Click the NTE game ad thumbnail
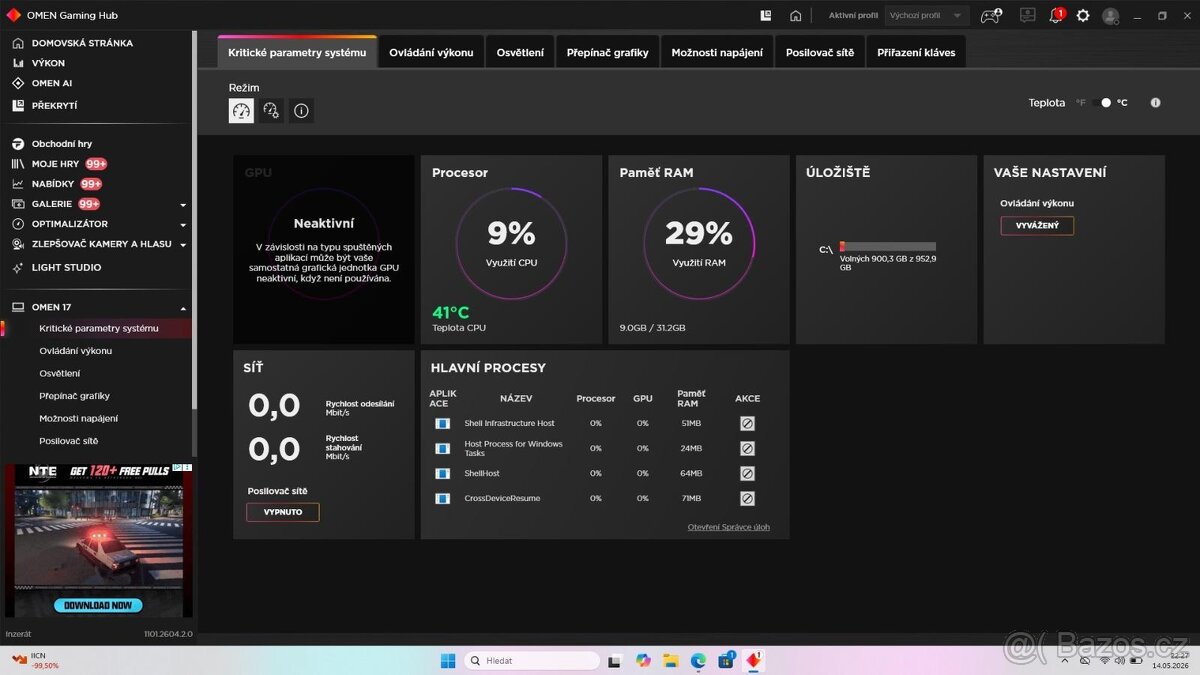1200x675 pixels. click(x=98, y=540)
